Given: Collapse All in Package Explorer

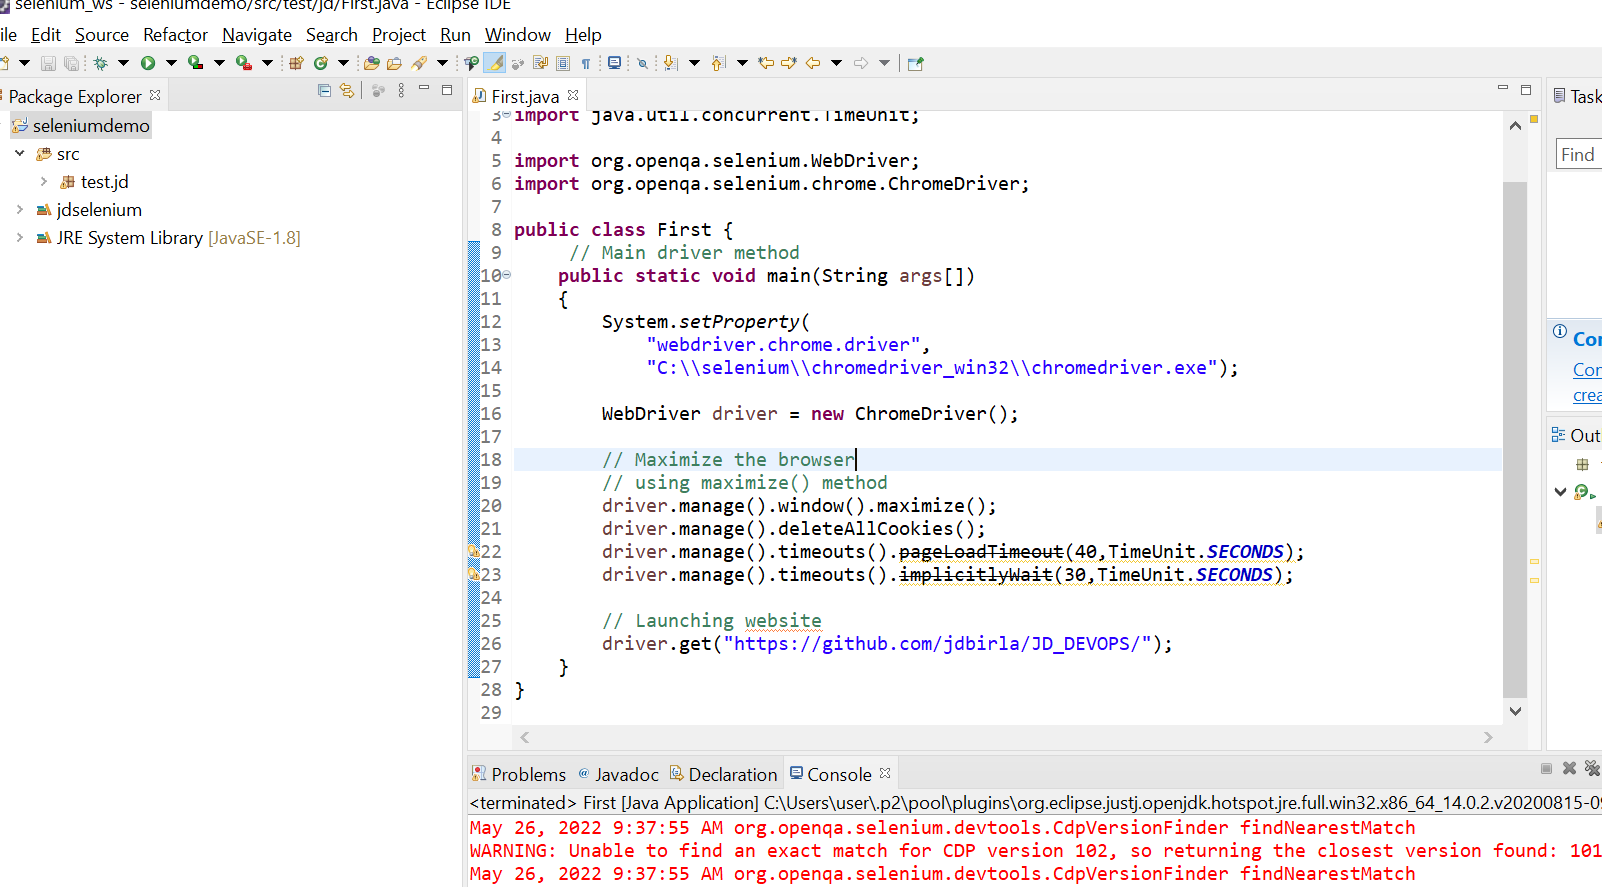Looking at the screenshot, I should pyautogui.click(x=324, y=91).
